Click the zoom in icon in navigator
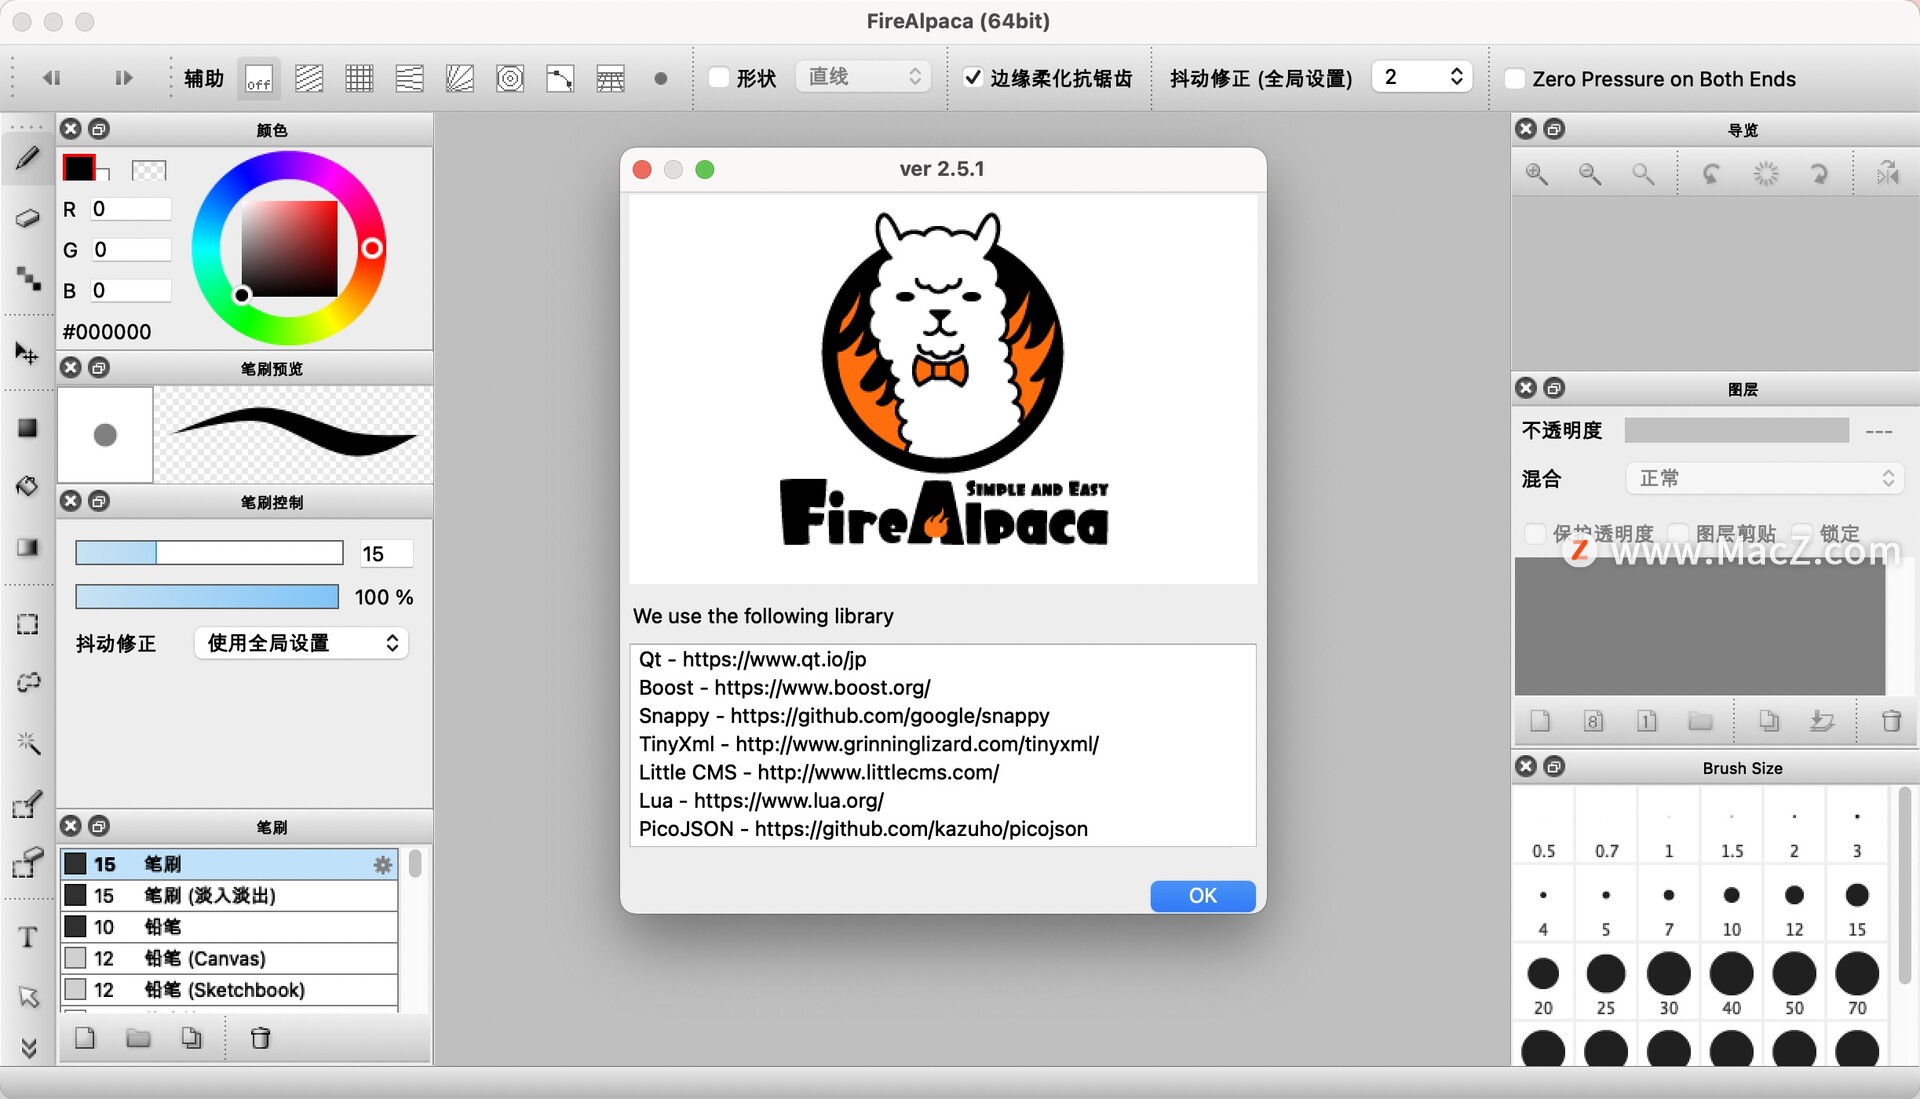This screenshot has height=1099, width=1920. pyautogui.click(x=1537, y=174)
